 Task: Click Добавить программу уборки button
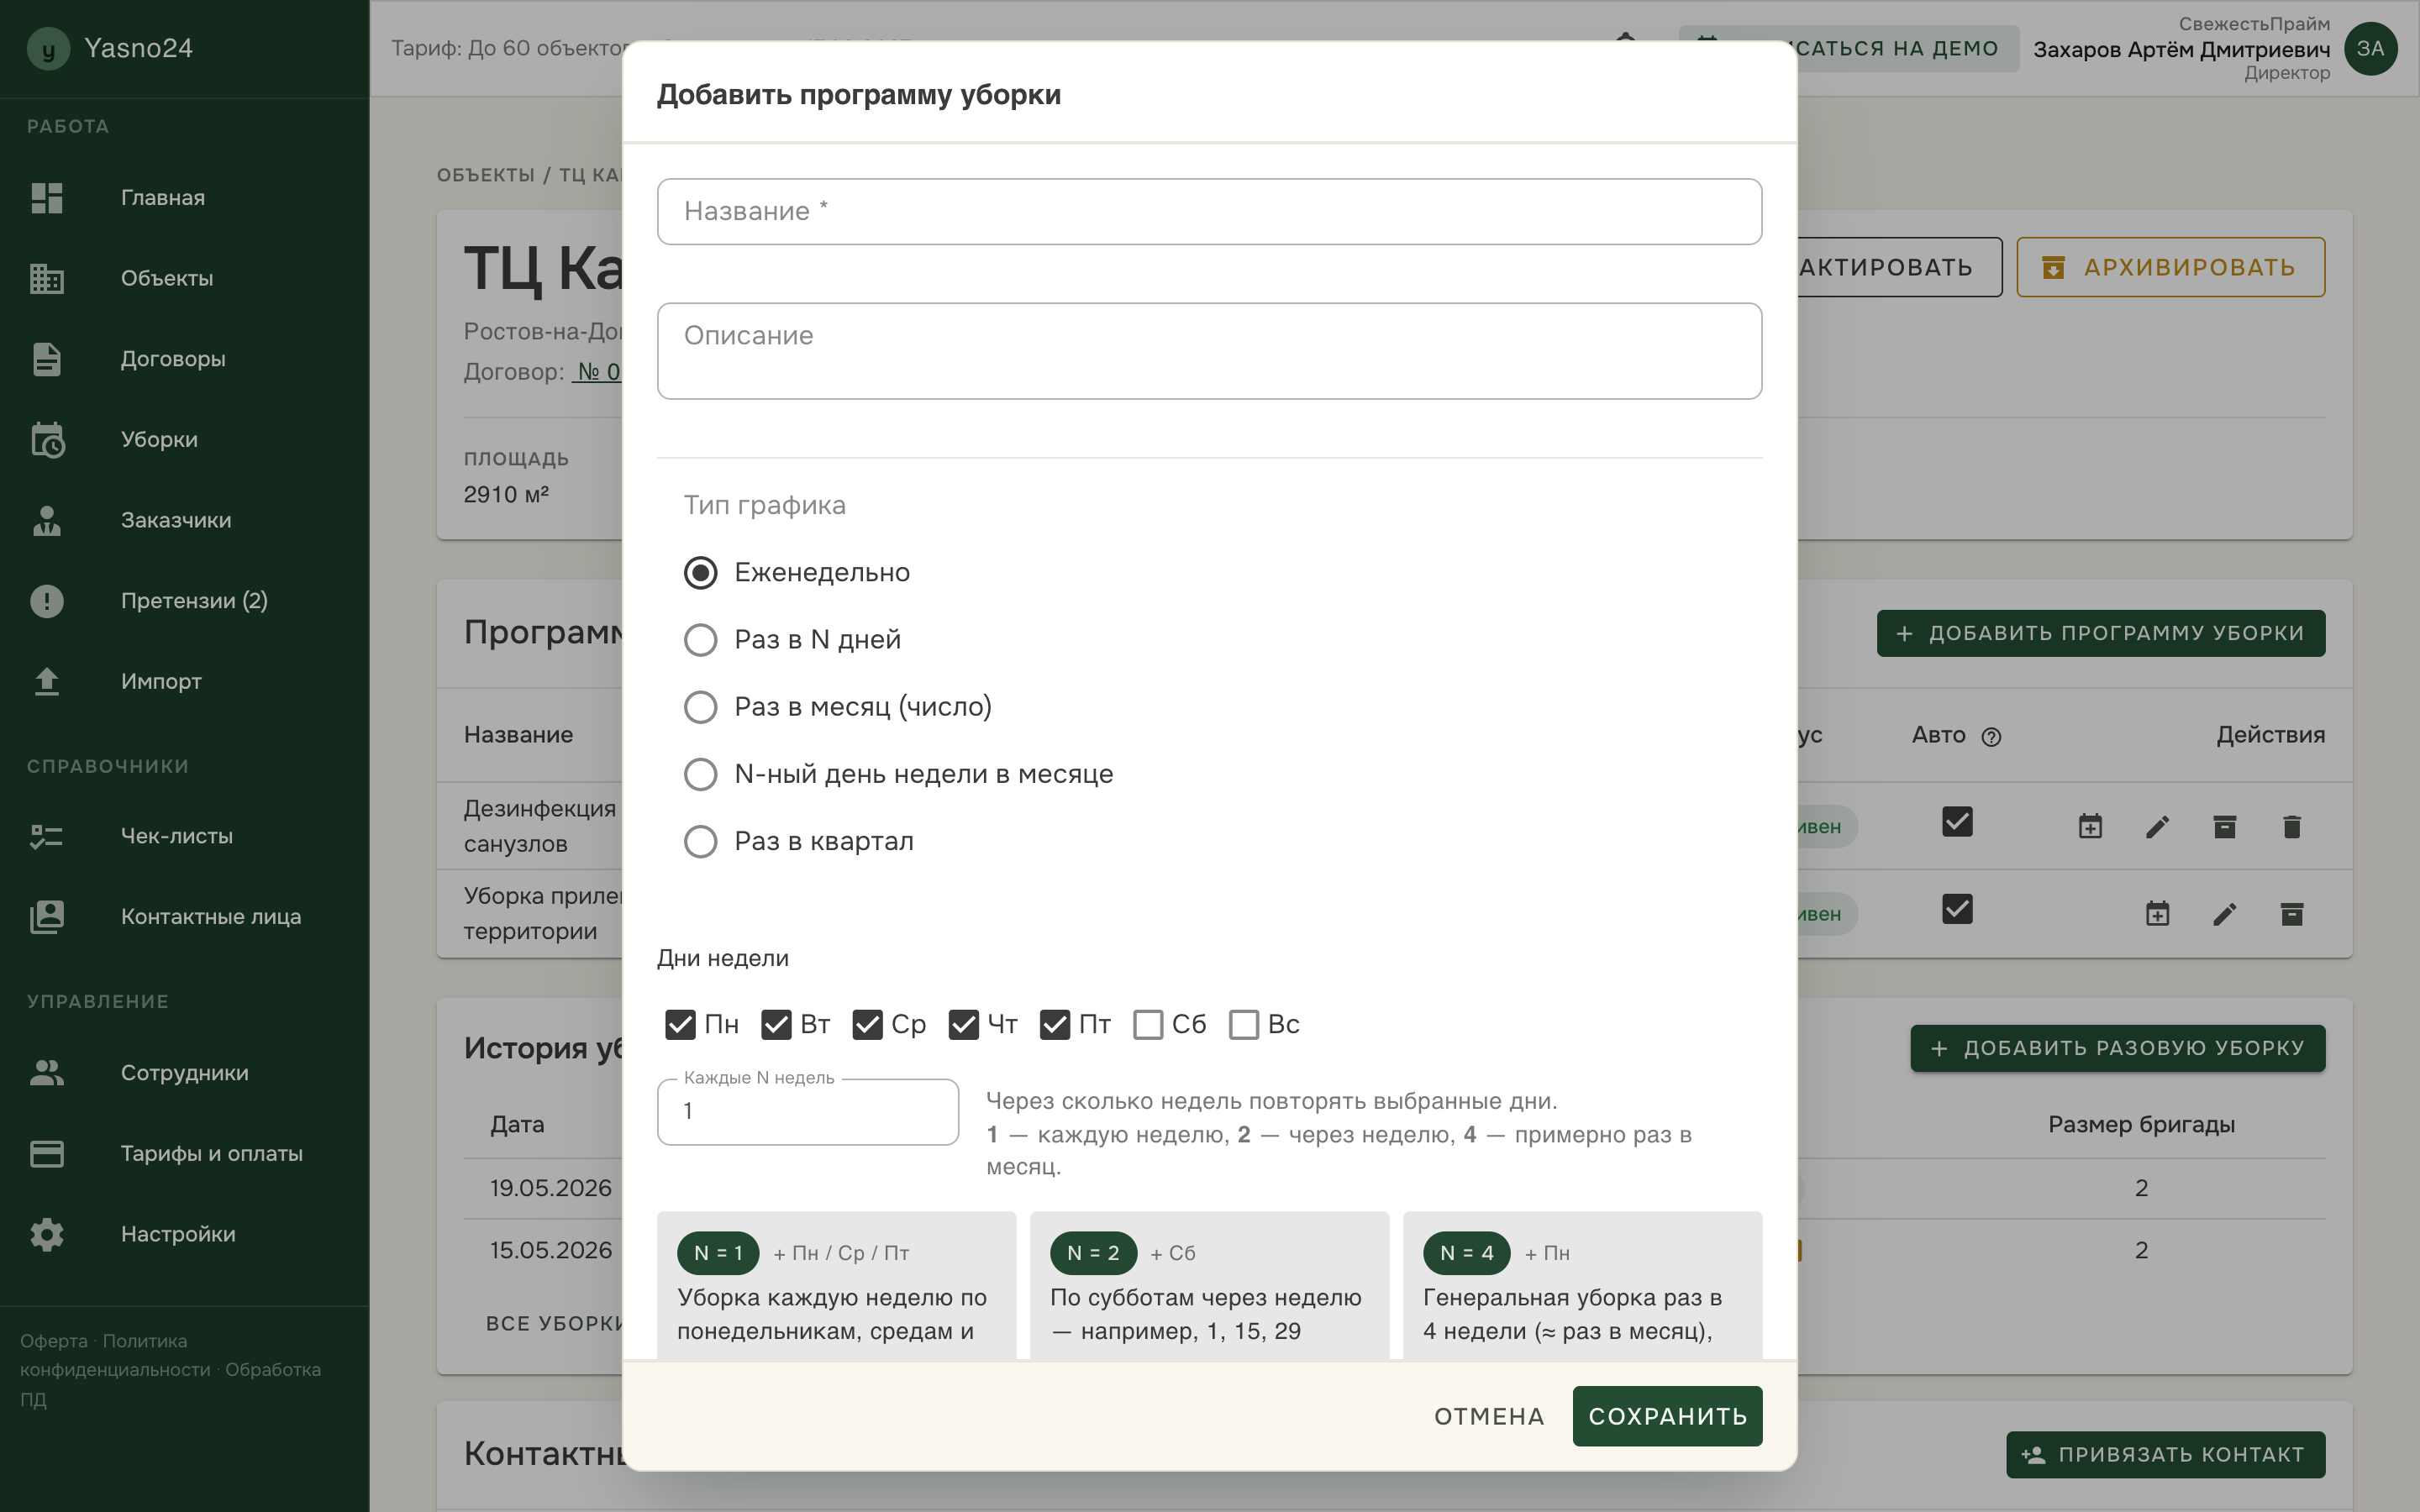(2100, 633)
